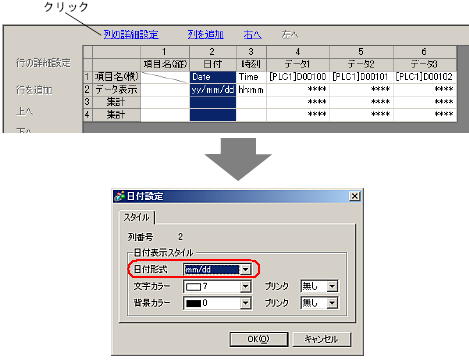Click the データ3 column name cell
The width and height of the screenshot is (469, 361).
click(425, 64)
